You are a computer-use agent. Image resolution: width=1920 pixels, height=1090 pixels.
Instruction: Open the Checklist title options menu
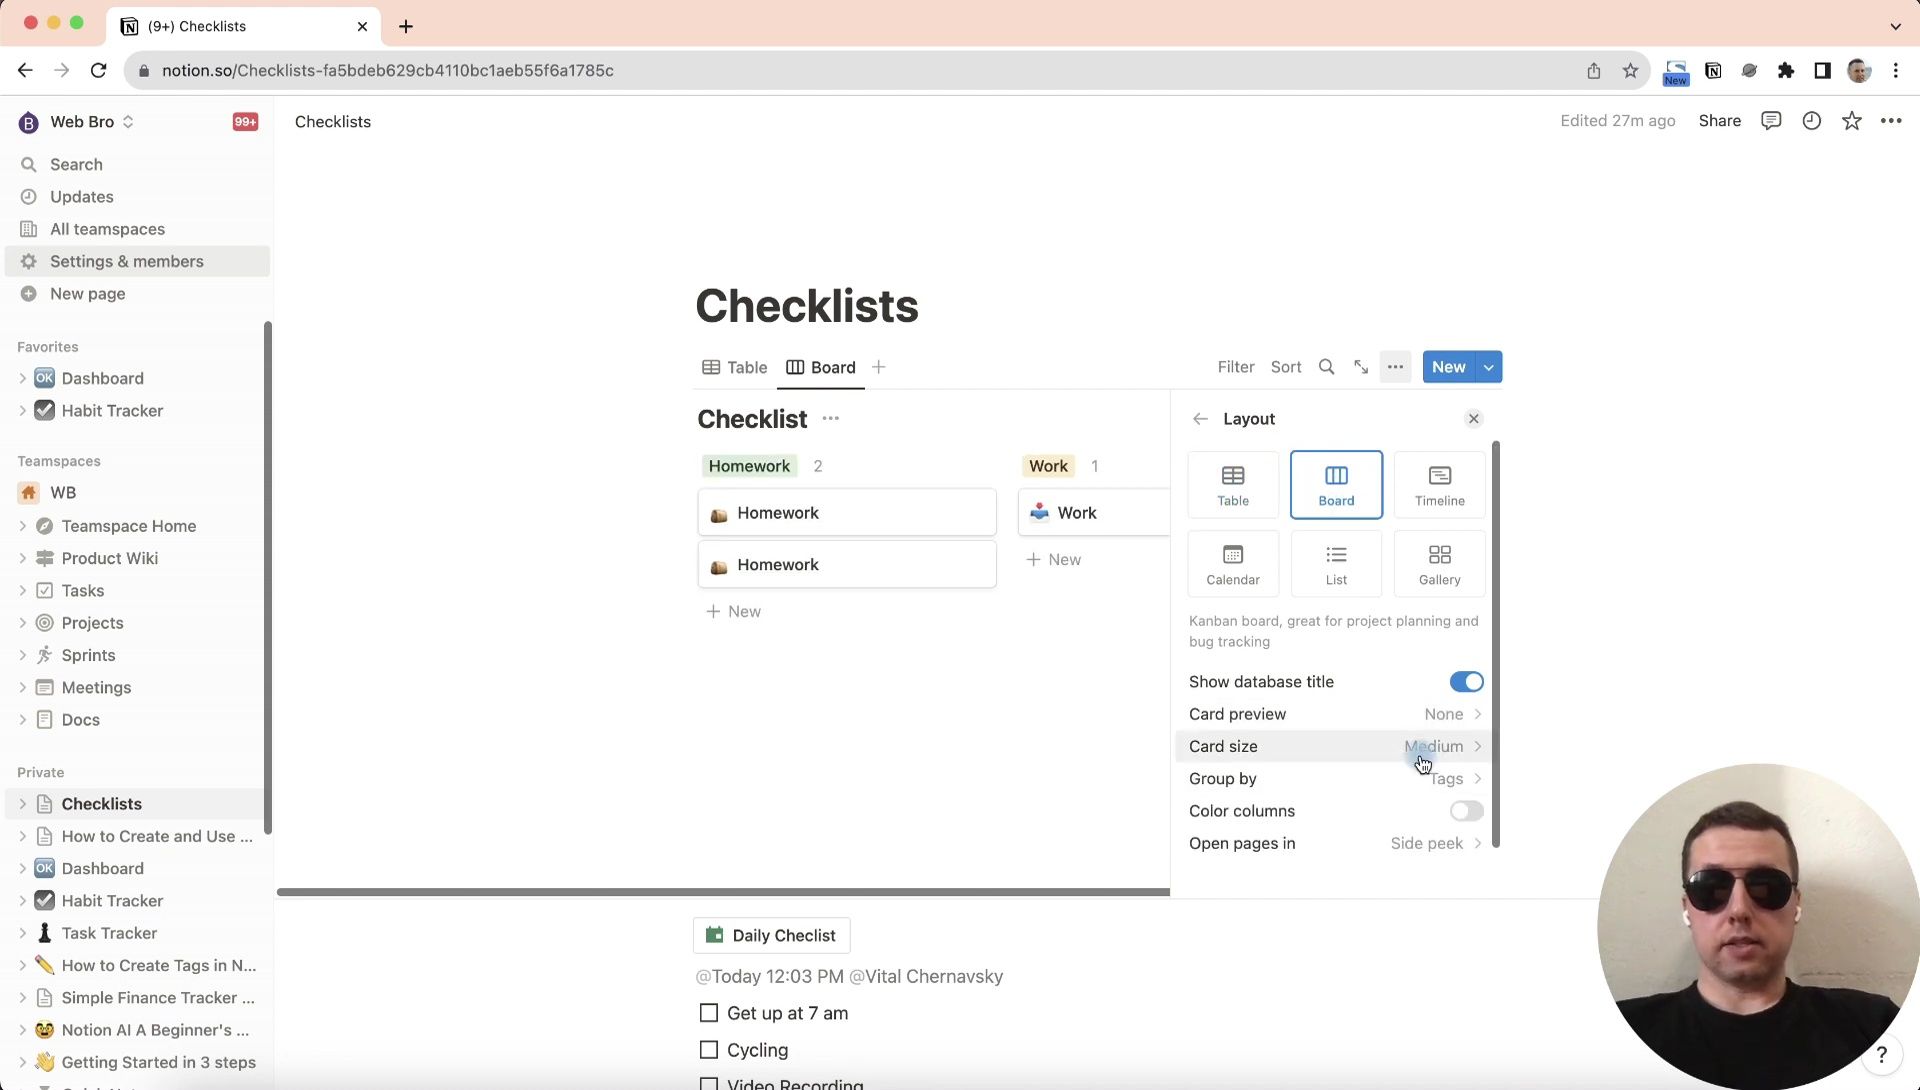click(830, 419)
